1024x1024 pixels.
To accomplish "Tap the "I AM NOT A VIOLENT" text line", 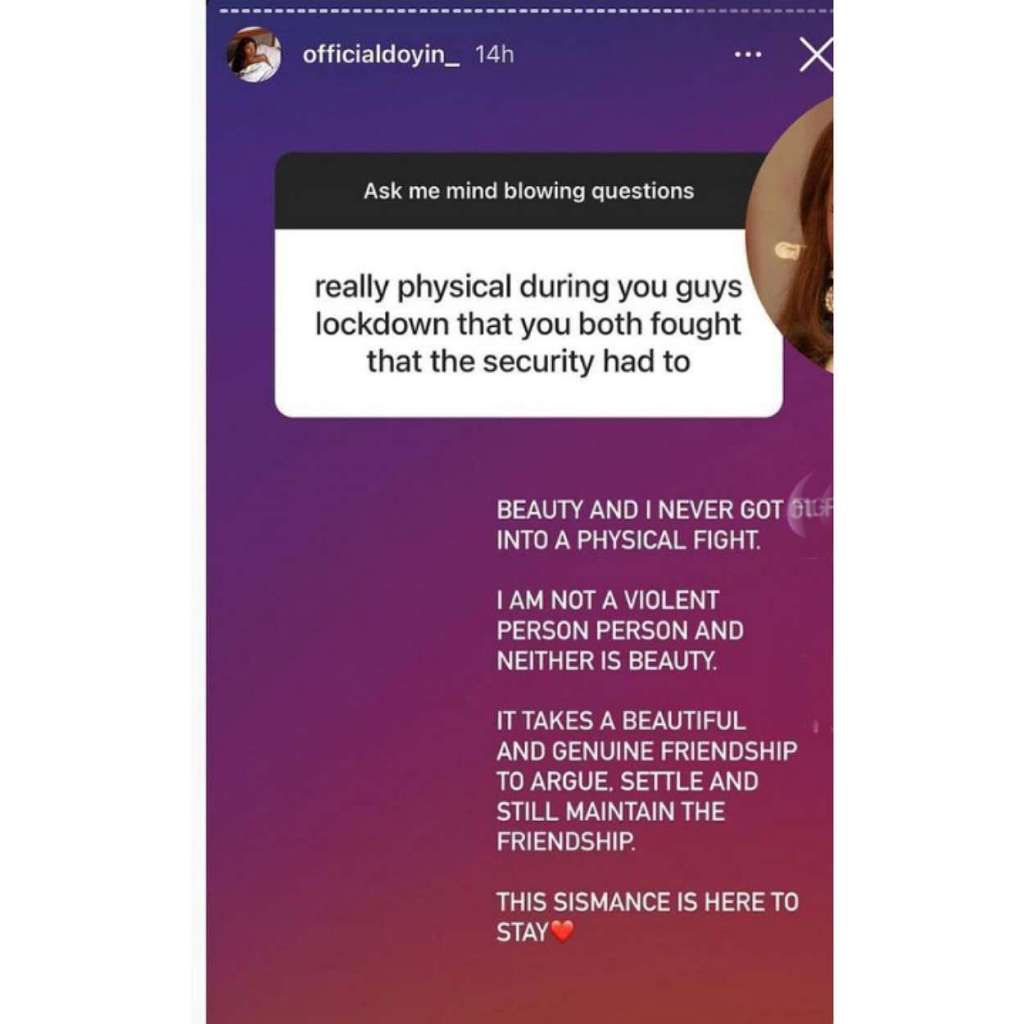I will pos(607,600).
